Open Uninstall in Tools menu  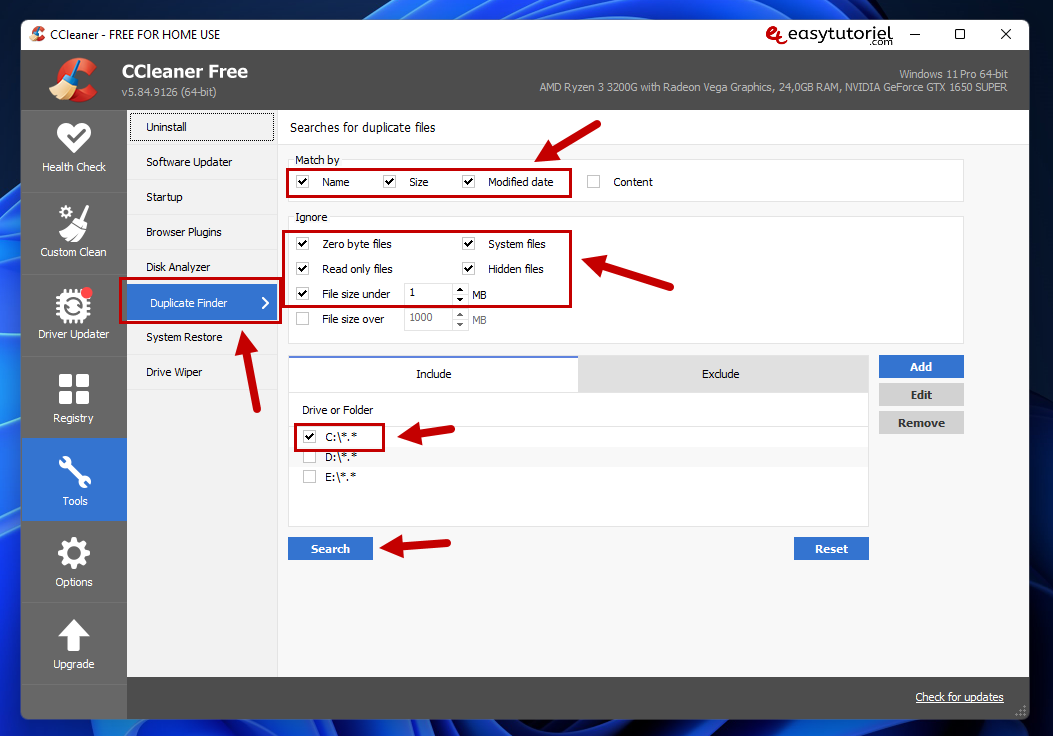[x=201, y=127]
